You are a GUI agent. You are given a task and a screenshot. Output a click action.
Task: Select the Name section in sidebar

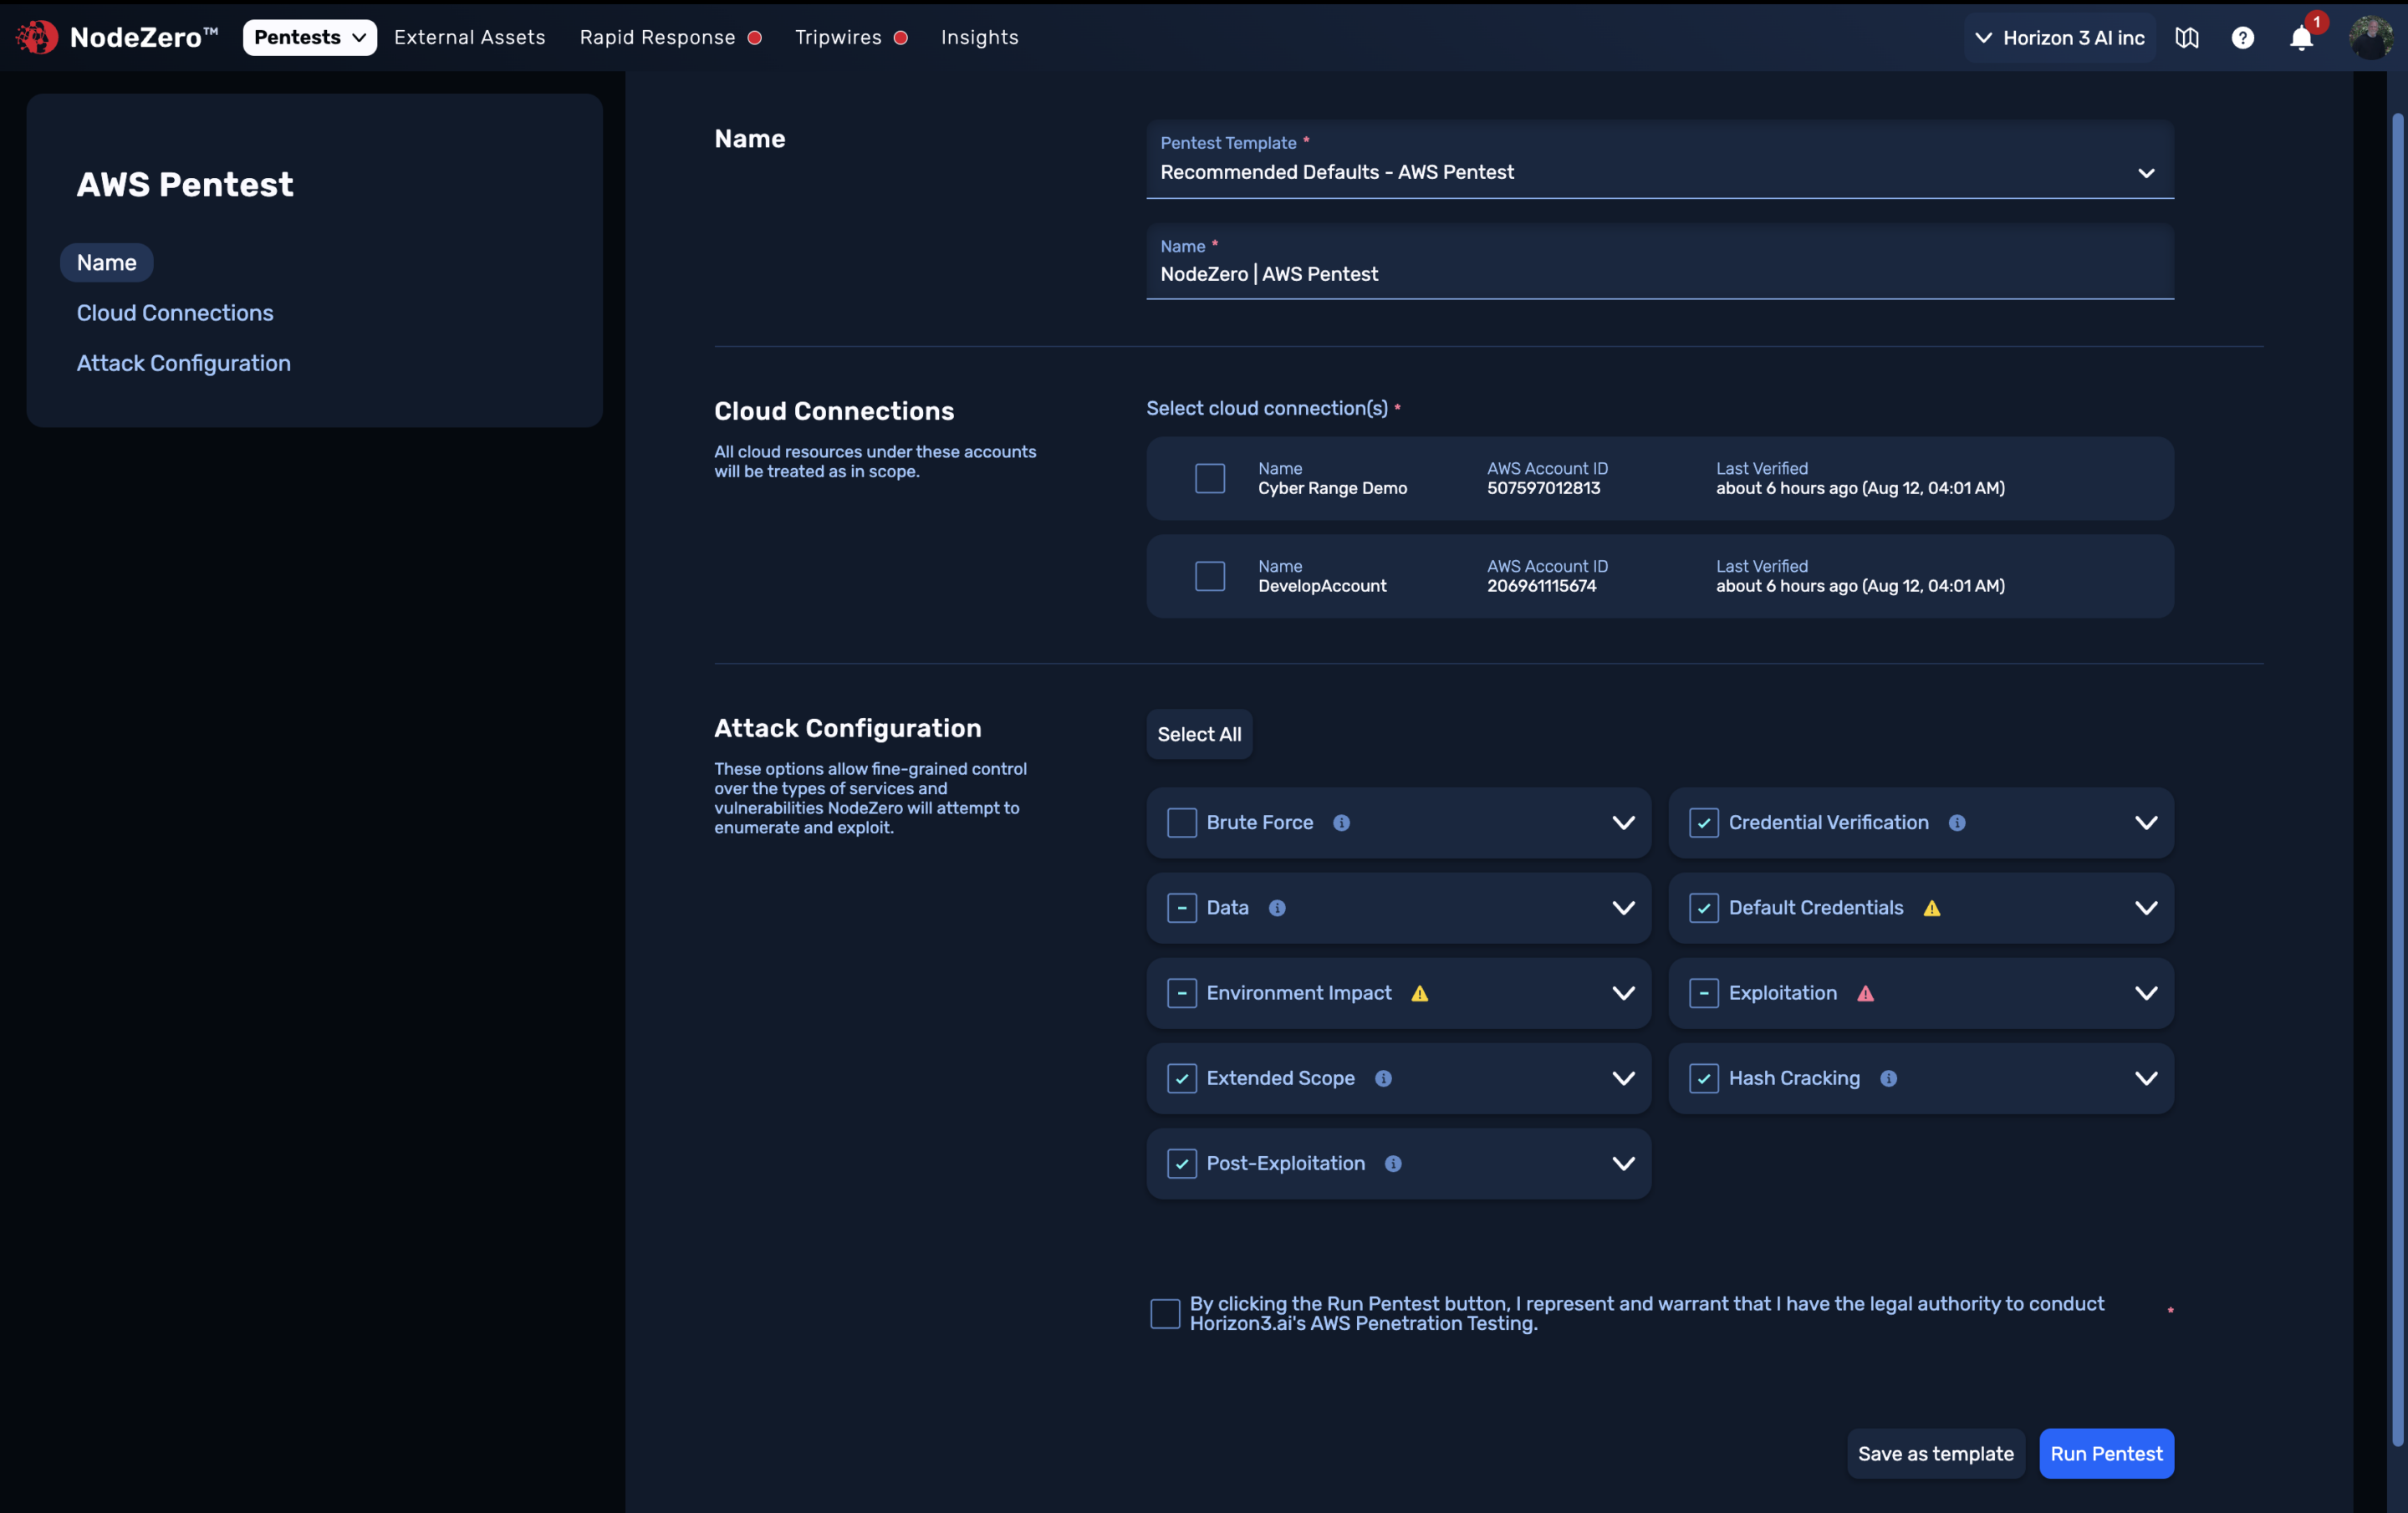click(x=107, y=262)
